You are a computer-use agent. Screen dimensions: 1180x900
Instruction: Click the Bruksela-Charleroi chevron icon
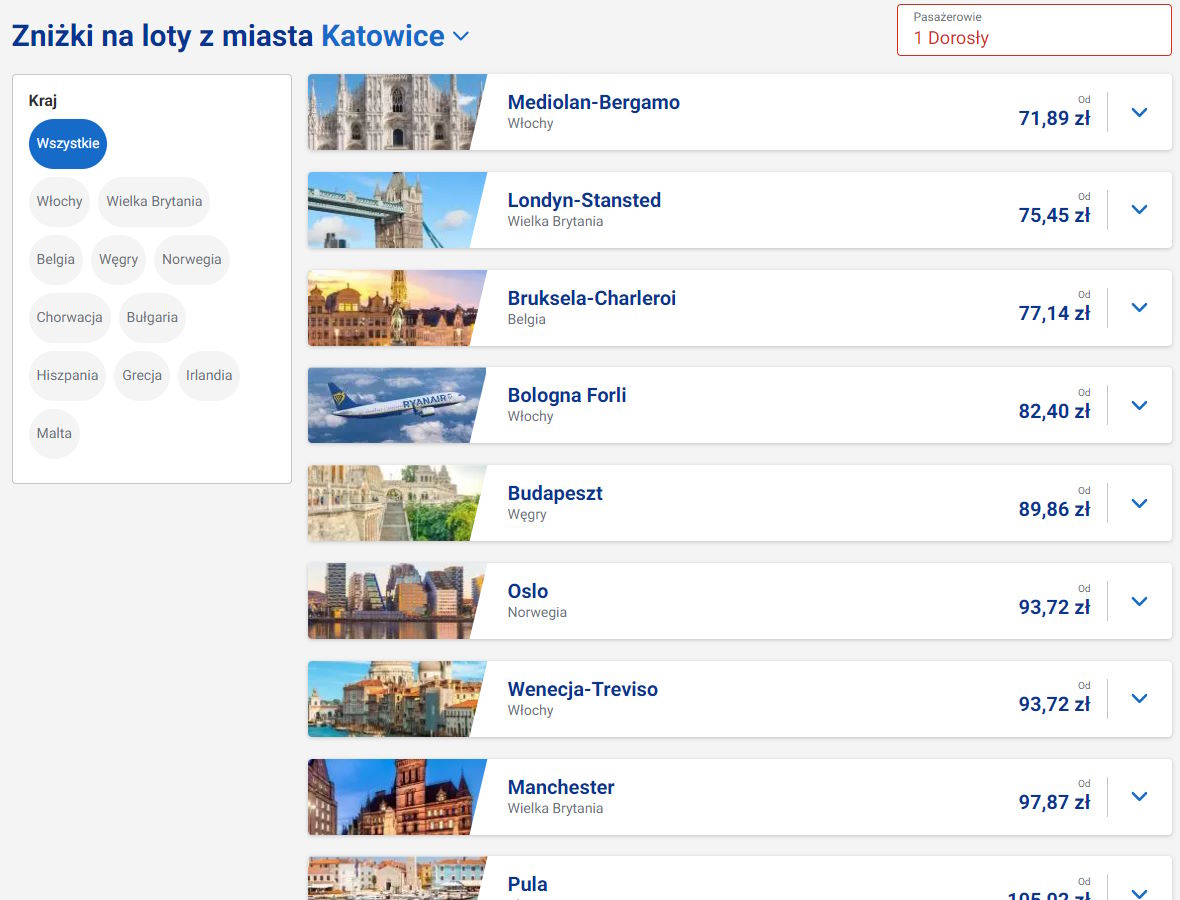[x=1139, y=308]
